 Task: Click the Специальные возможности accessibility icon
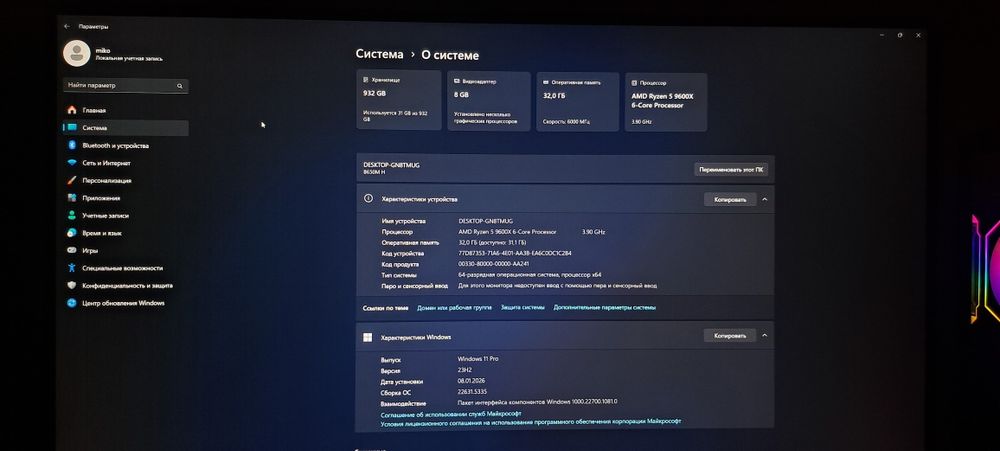point(72,268)
